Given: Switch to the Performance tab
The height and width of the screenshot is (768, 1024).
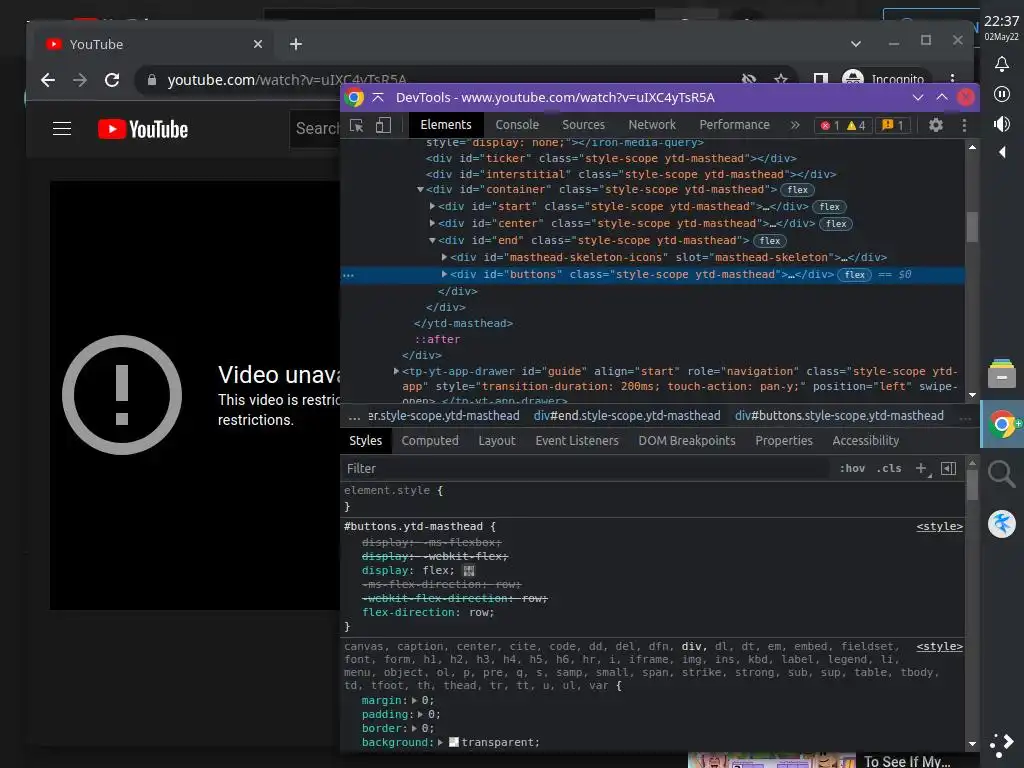Looking at the screenshot, I should coord(734,125).
